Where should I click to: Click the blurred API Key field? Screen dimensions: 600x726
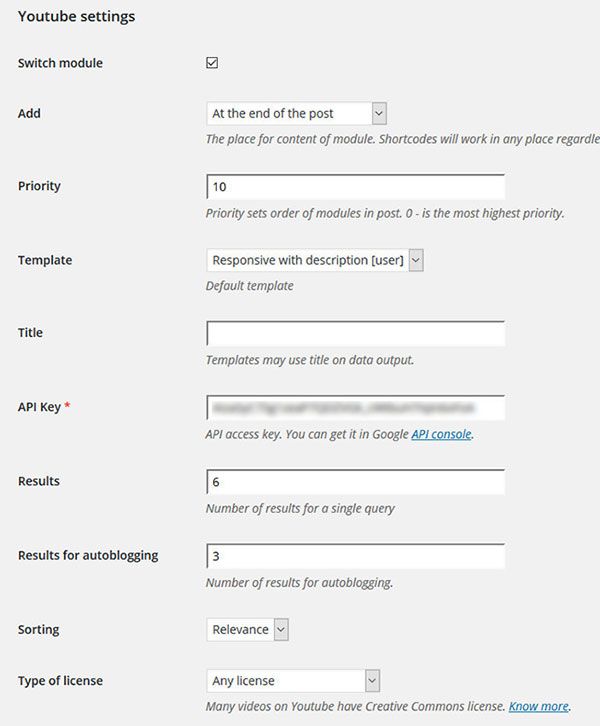(x=355, y=408)
